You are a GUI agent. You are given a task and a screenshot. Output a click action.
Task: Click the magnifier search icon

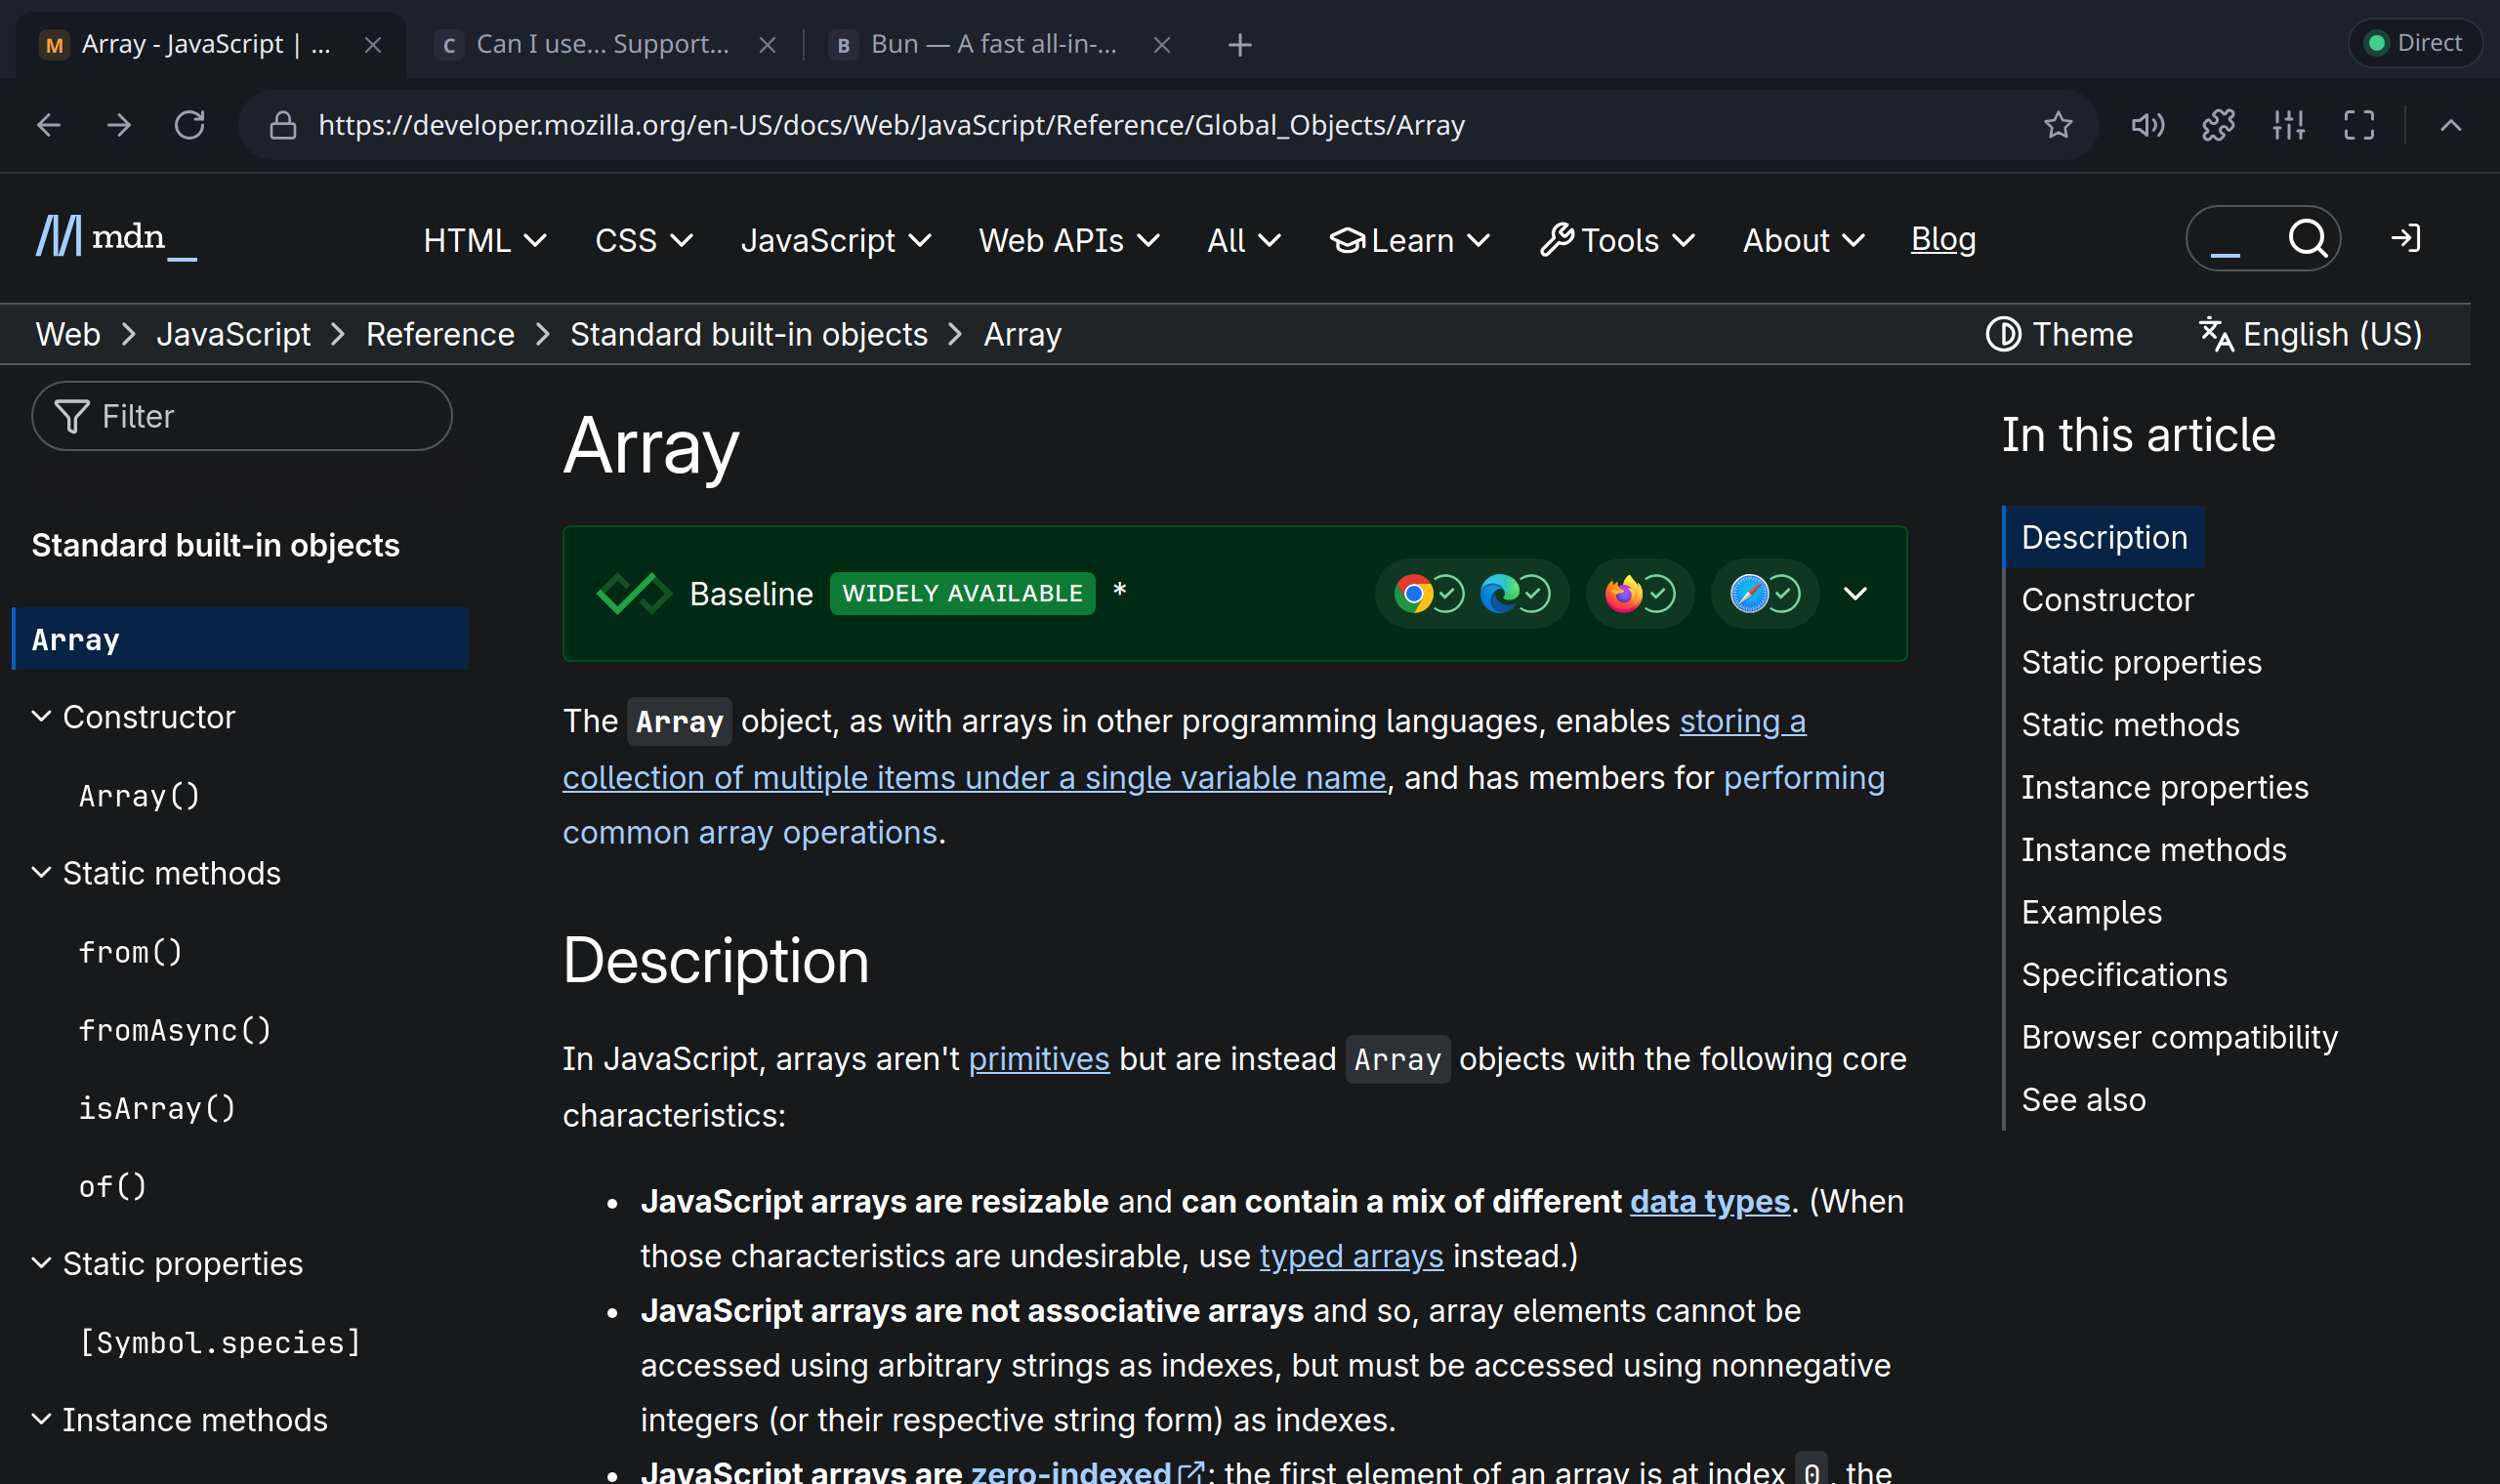pos(2308,238)
